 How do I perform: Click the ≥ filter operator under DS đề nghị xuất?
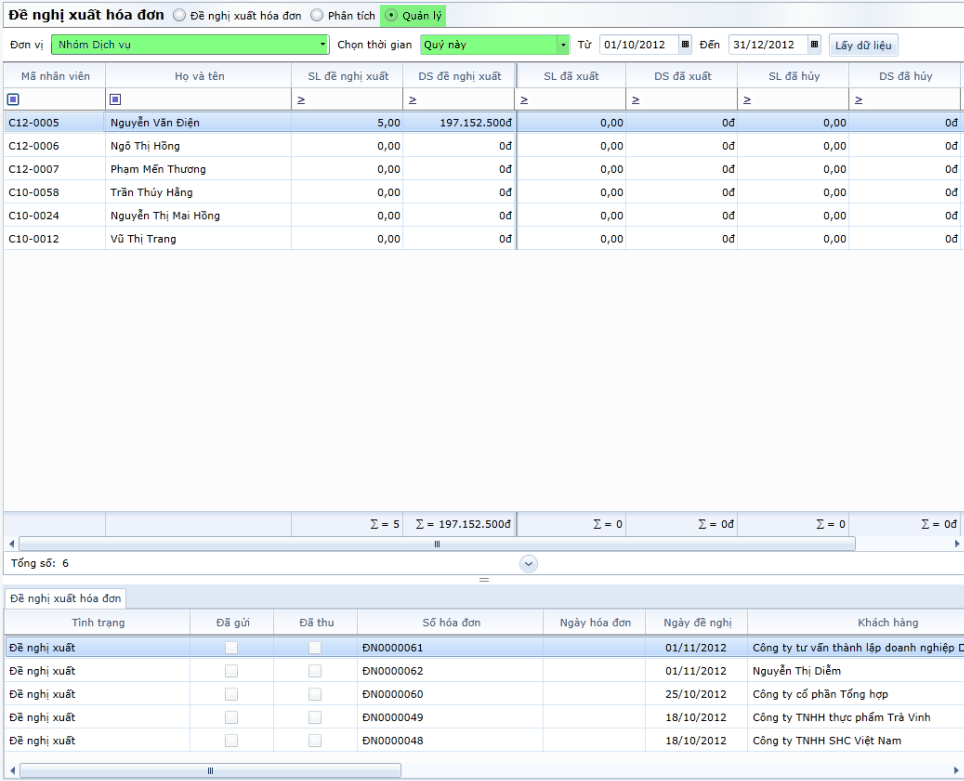(x=412, y=100)
